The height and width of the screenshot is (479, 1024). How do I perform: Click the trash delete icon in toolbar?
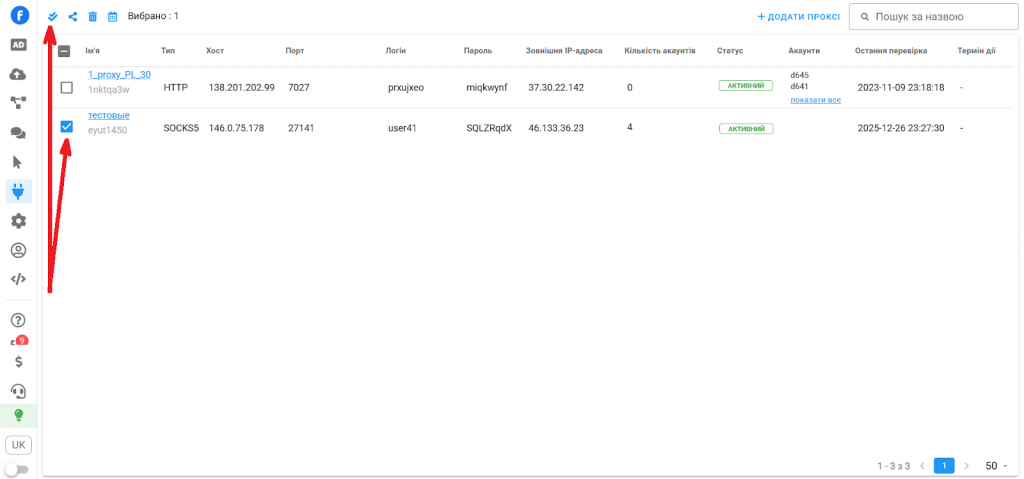click(93, 17)
